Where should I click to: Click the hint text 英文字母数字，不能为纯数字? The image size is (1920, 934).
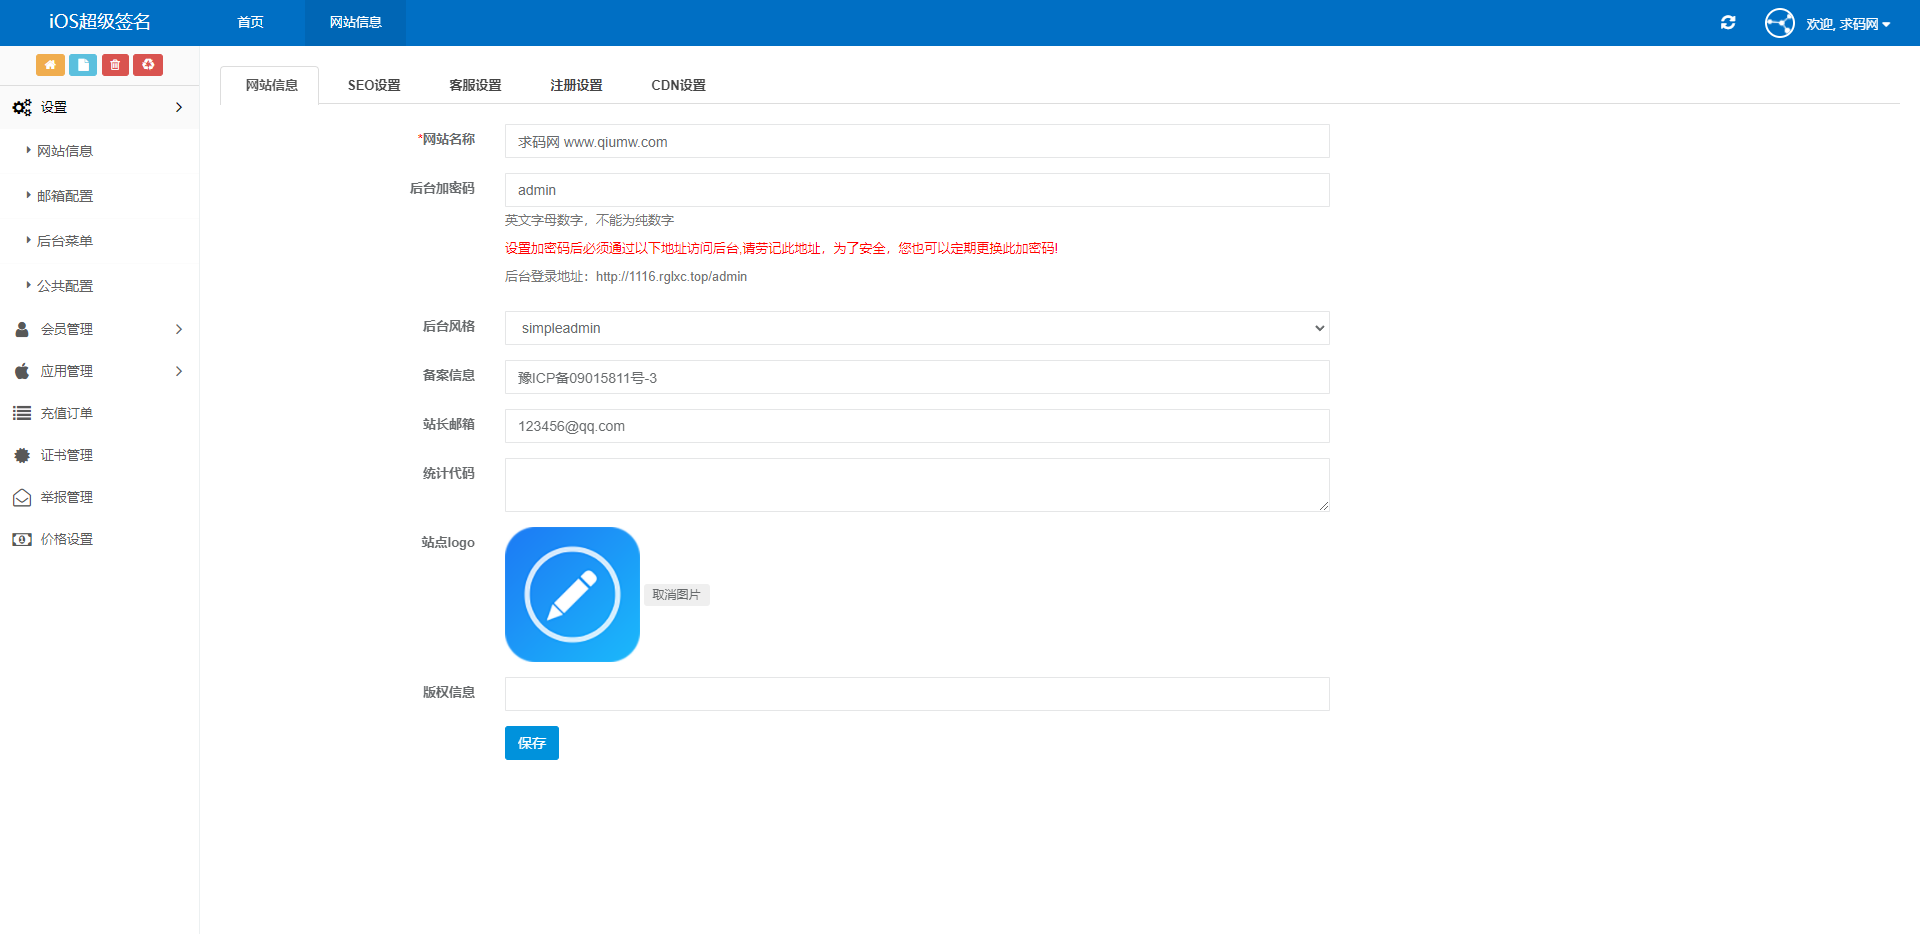(x=589, y=220)
